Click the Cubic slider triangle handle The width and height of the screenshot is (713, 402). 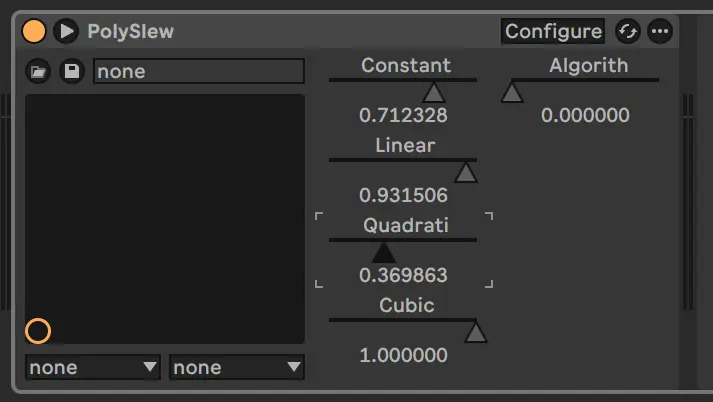[475, 332]
